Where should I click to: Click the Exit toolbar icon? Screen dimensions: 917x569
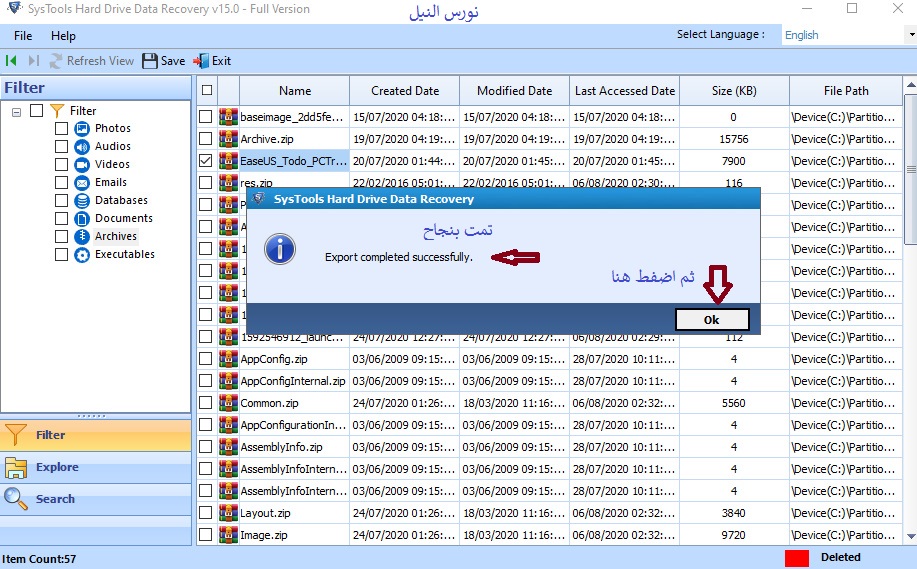[201, 61]
